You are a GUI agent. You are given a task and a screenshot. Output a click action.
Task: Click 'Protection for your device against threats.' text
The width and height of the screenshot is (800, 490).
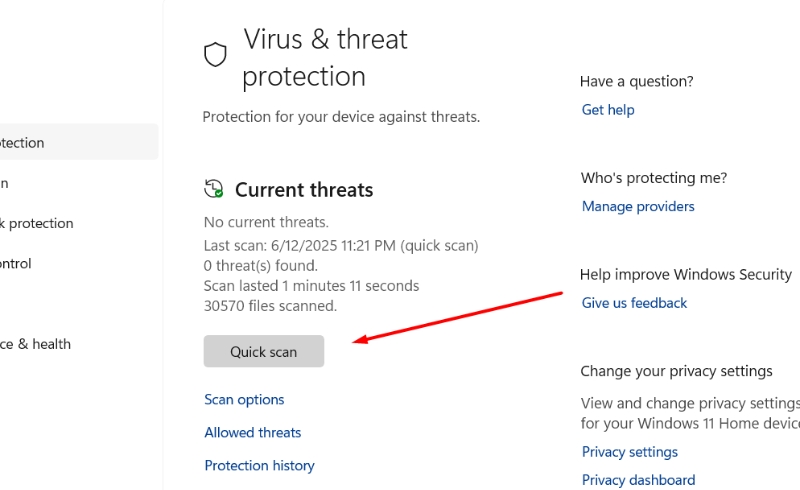[341, 117]
